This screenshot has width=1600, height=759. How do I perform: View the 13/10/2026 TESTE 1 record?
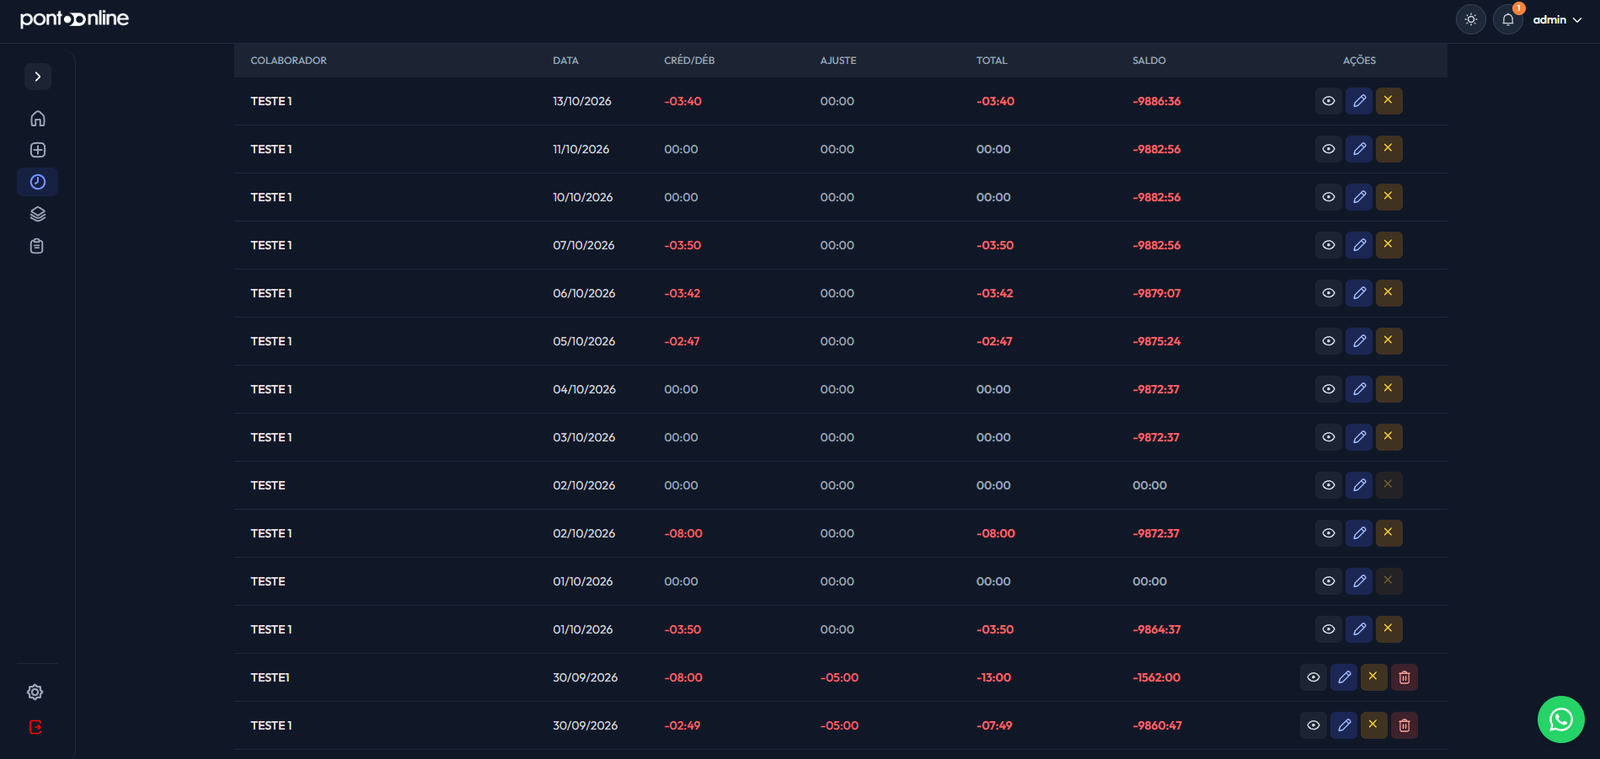(x=1329, y=101)
